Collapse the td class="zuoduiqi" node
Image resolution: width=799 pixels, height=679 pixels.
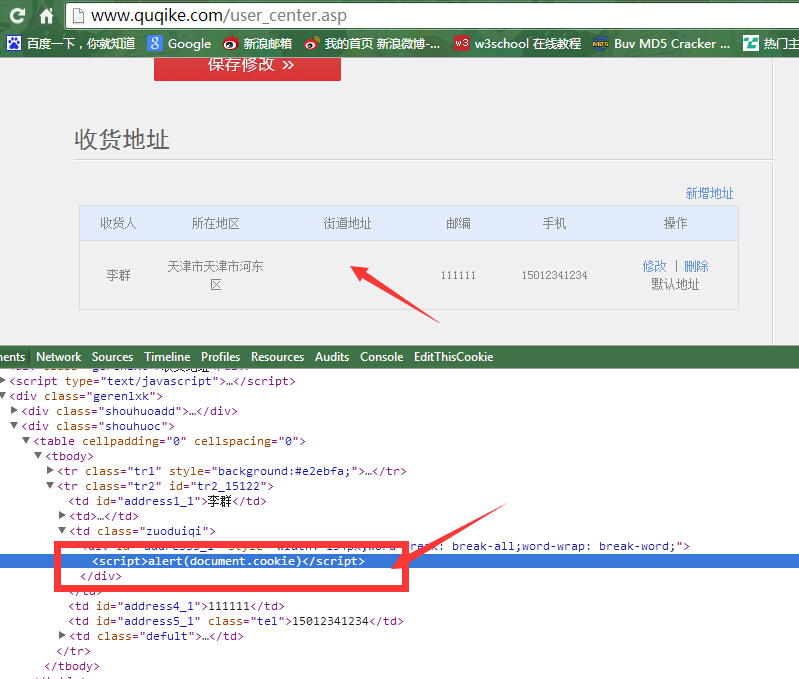(62, 530)
